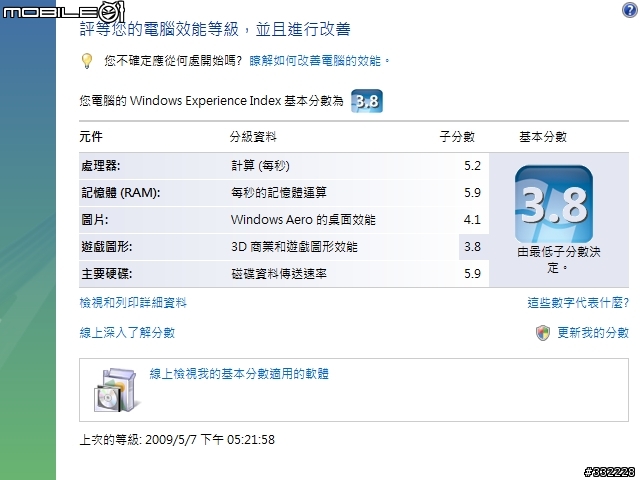Screen dimensions: 640x480
Task: Click the 分級資料 column header
Action: click(x=253, y=136)
